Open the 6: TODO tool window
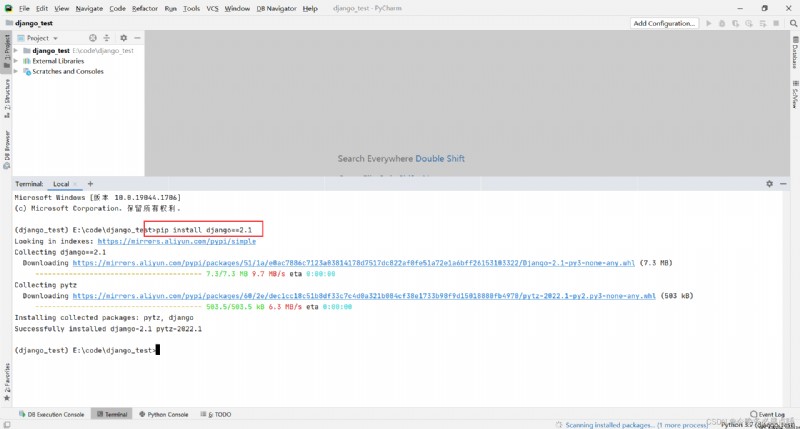The height and width of the screenshot is (429, 800). [x=216, y=414]
